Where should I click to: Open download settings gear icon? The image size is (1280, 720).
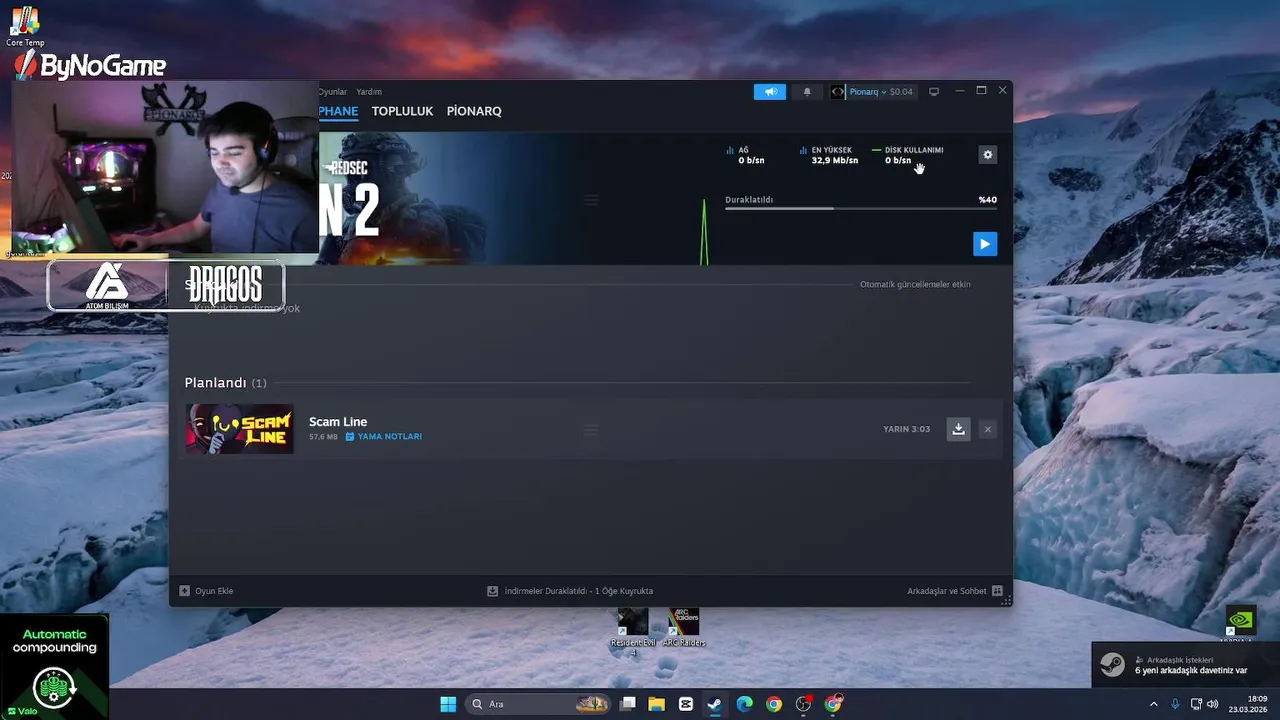pyautogui.click(x=988, y=155)
